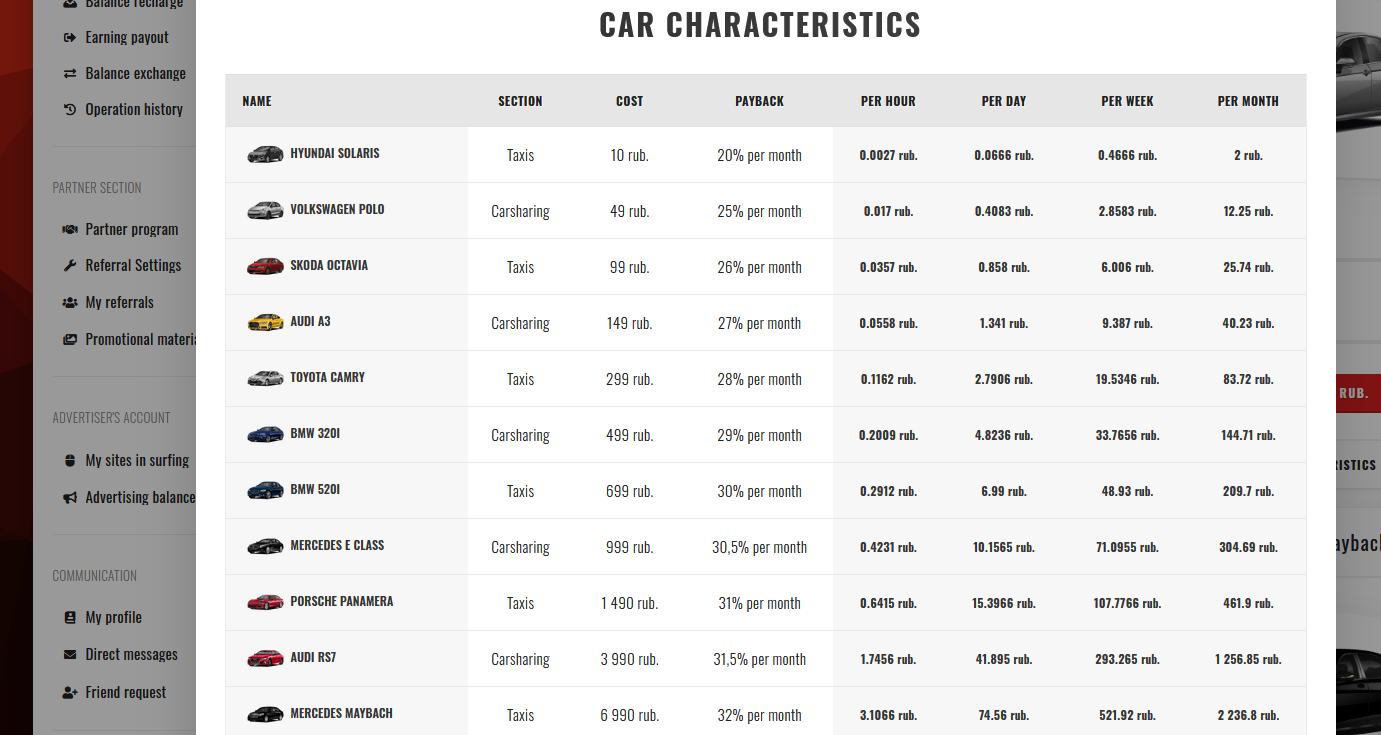Click the BMW 520I car thumbnail

pos(265,490)
